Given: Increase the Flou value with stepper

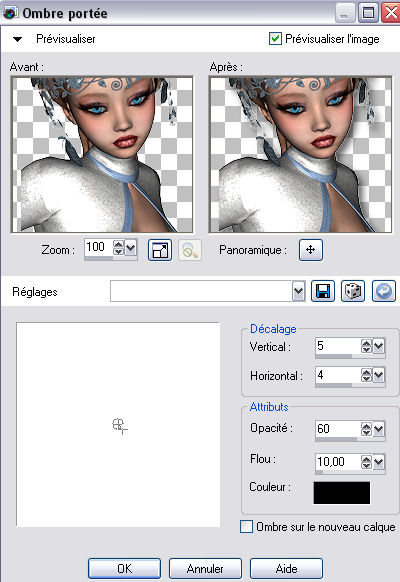Looking at the screenshot, I should tap(366, 458).
